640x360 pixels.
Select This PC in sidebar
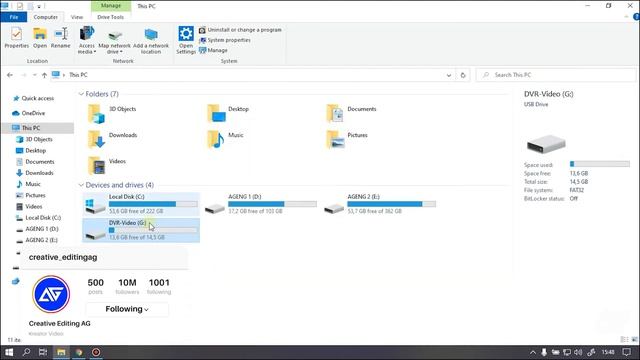[x=38, y=128]
